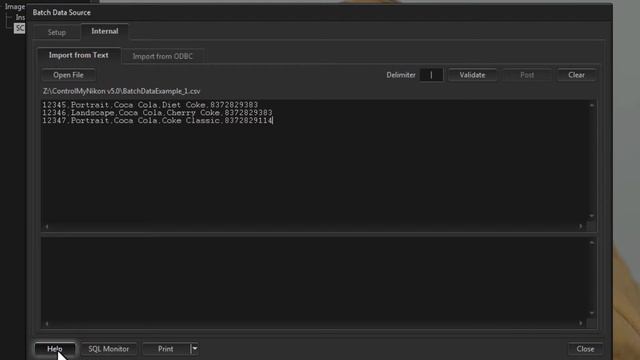Screen dimensions: 640x360
Task: Click left arrow of upper text area horizontal scrollbar
Action: pyautogui.click(x=47, y=227)
